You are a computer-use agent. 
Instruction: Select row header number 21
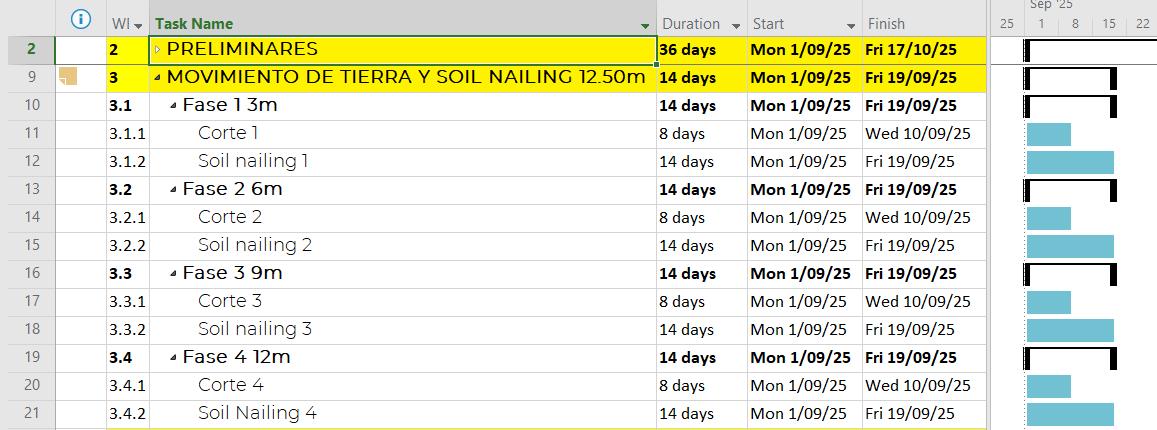[x=32, y=413]
